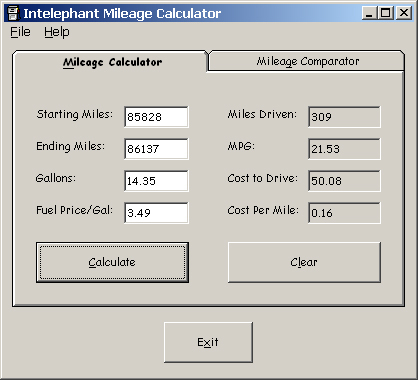418x380 pixels.
Task: Click the "Starting Miles:" label
Action: (x=75, y=114)
